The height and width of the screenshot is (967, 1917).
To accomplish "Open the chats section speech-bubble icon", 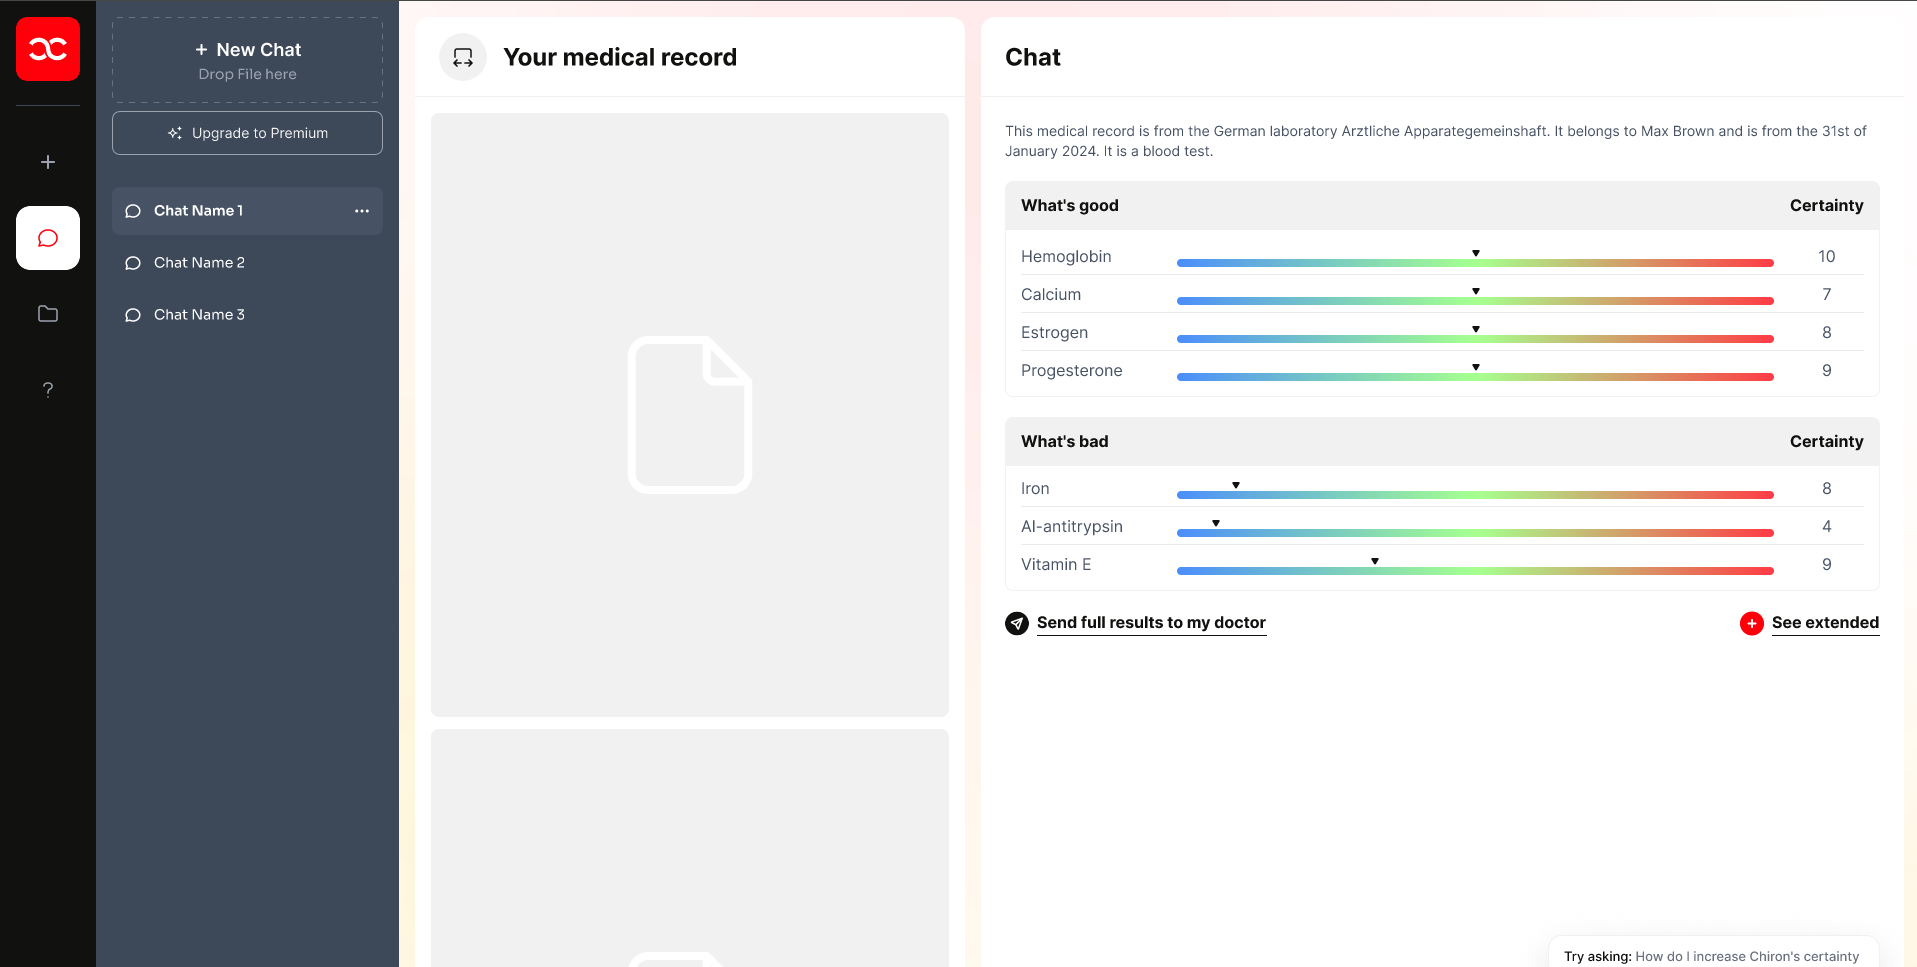I will (48, 238).
